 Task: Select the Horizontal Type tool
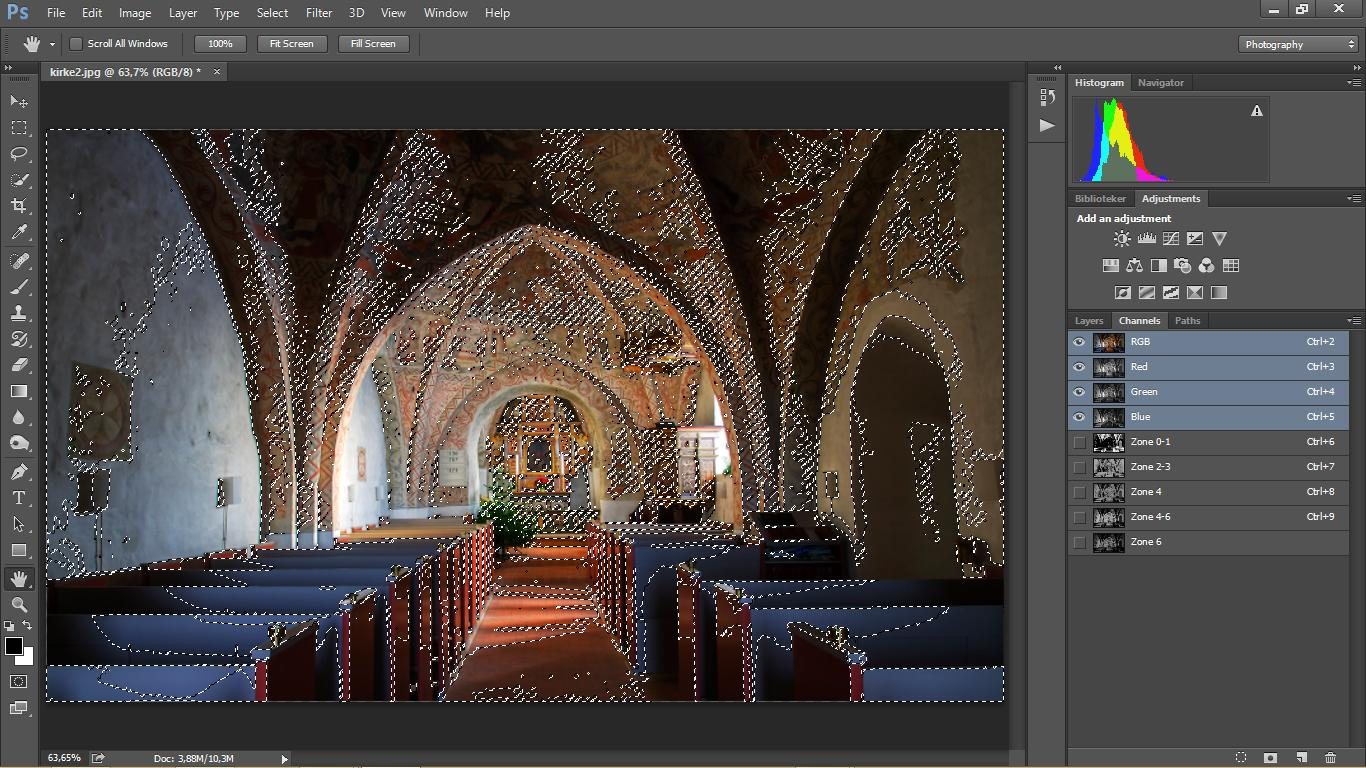[19, 498]
